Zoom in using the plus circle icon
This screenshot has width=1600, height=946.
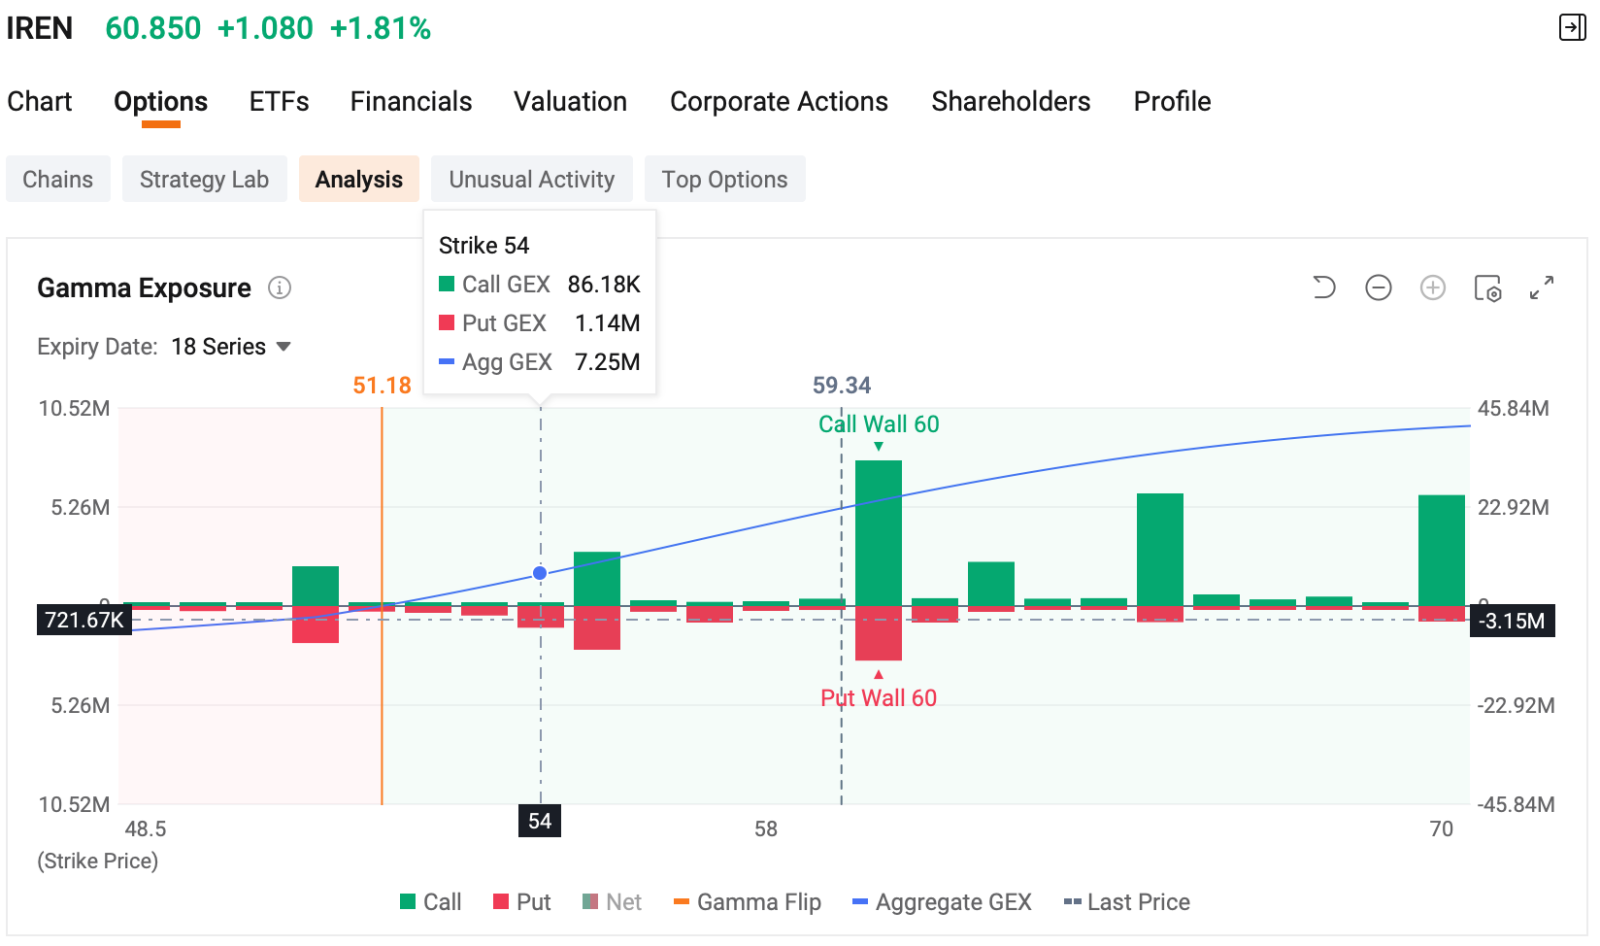[x=1433, y=288]
